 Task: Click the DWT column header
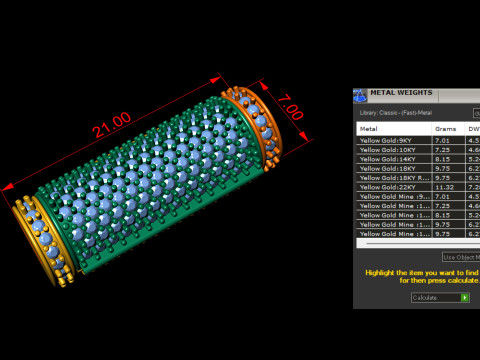[473, 129]
